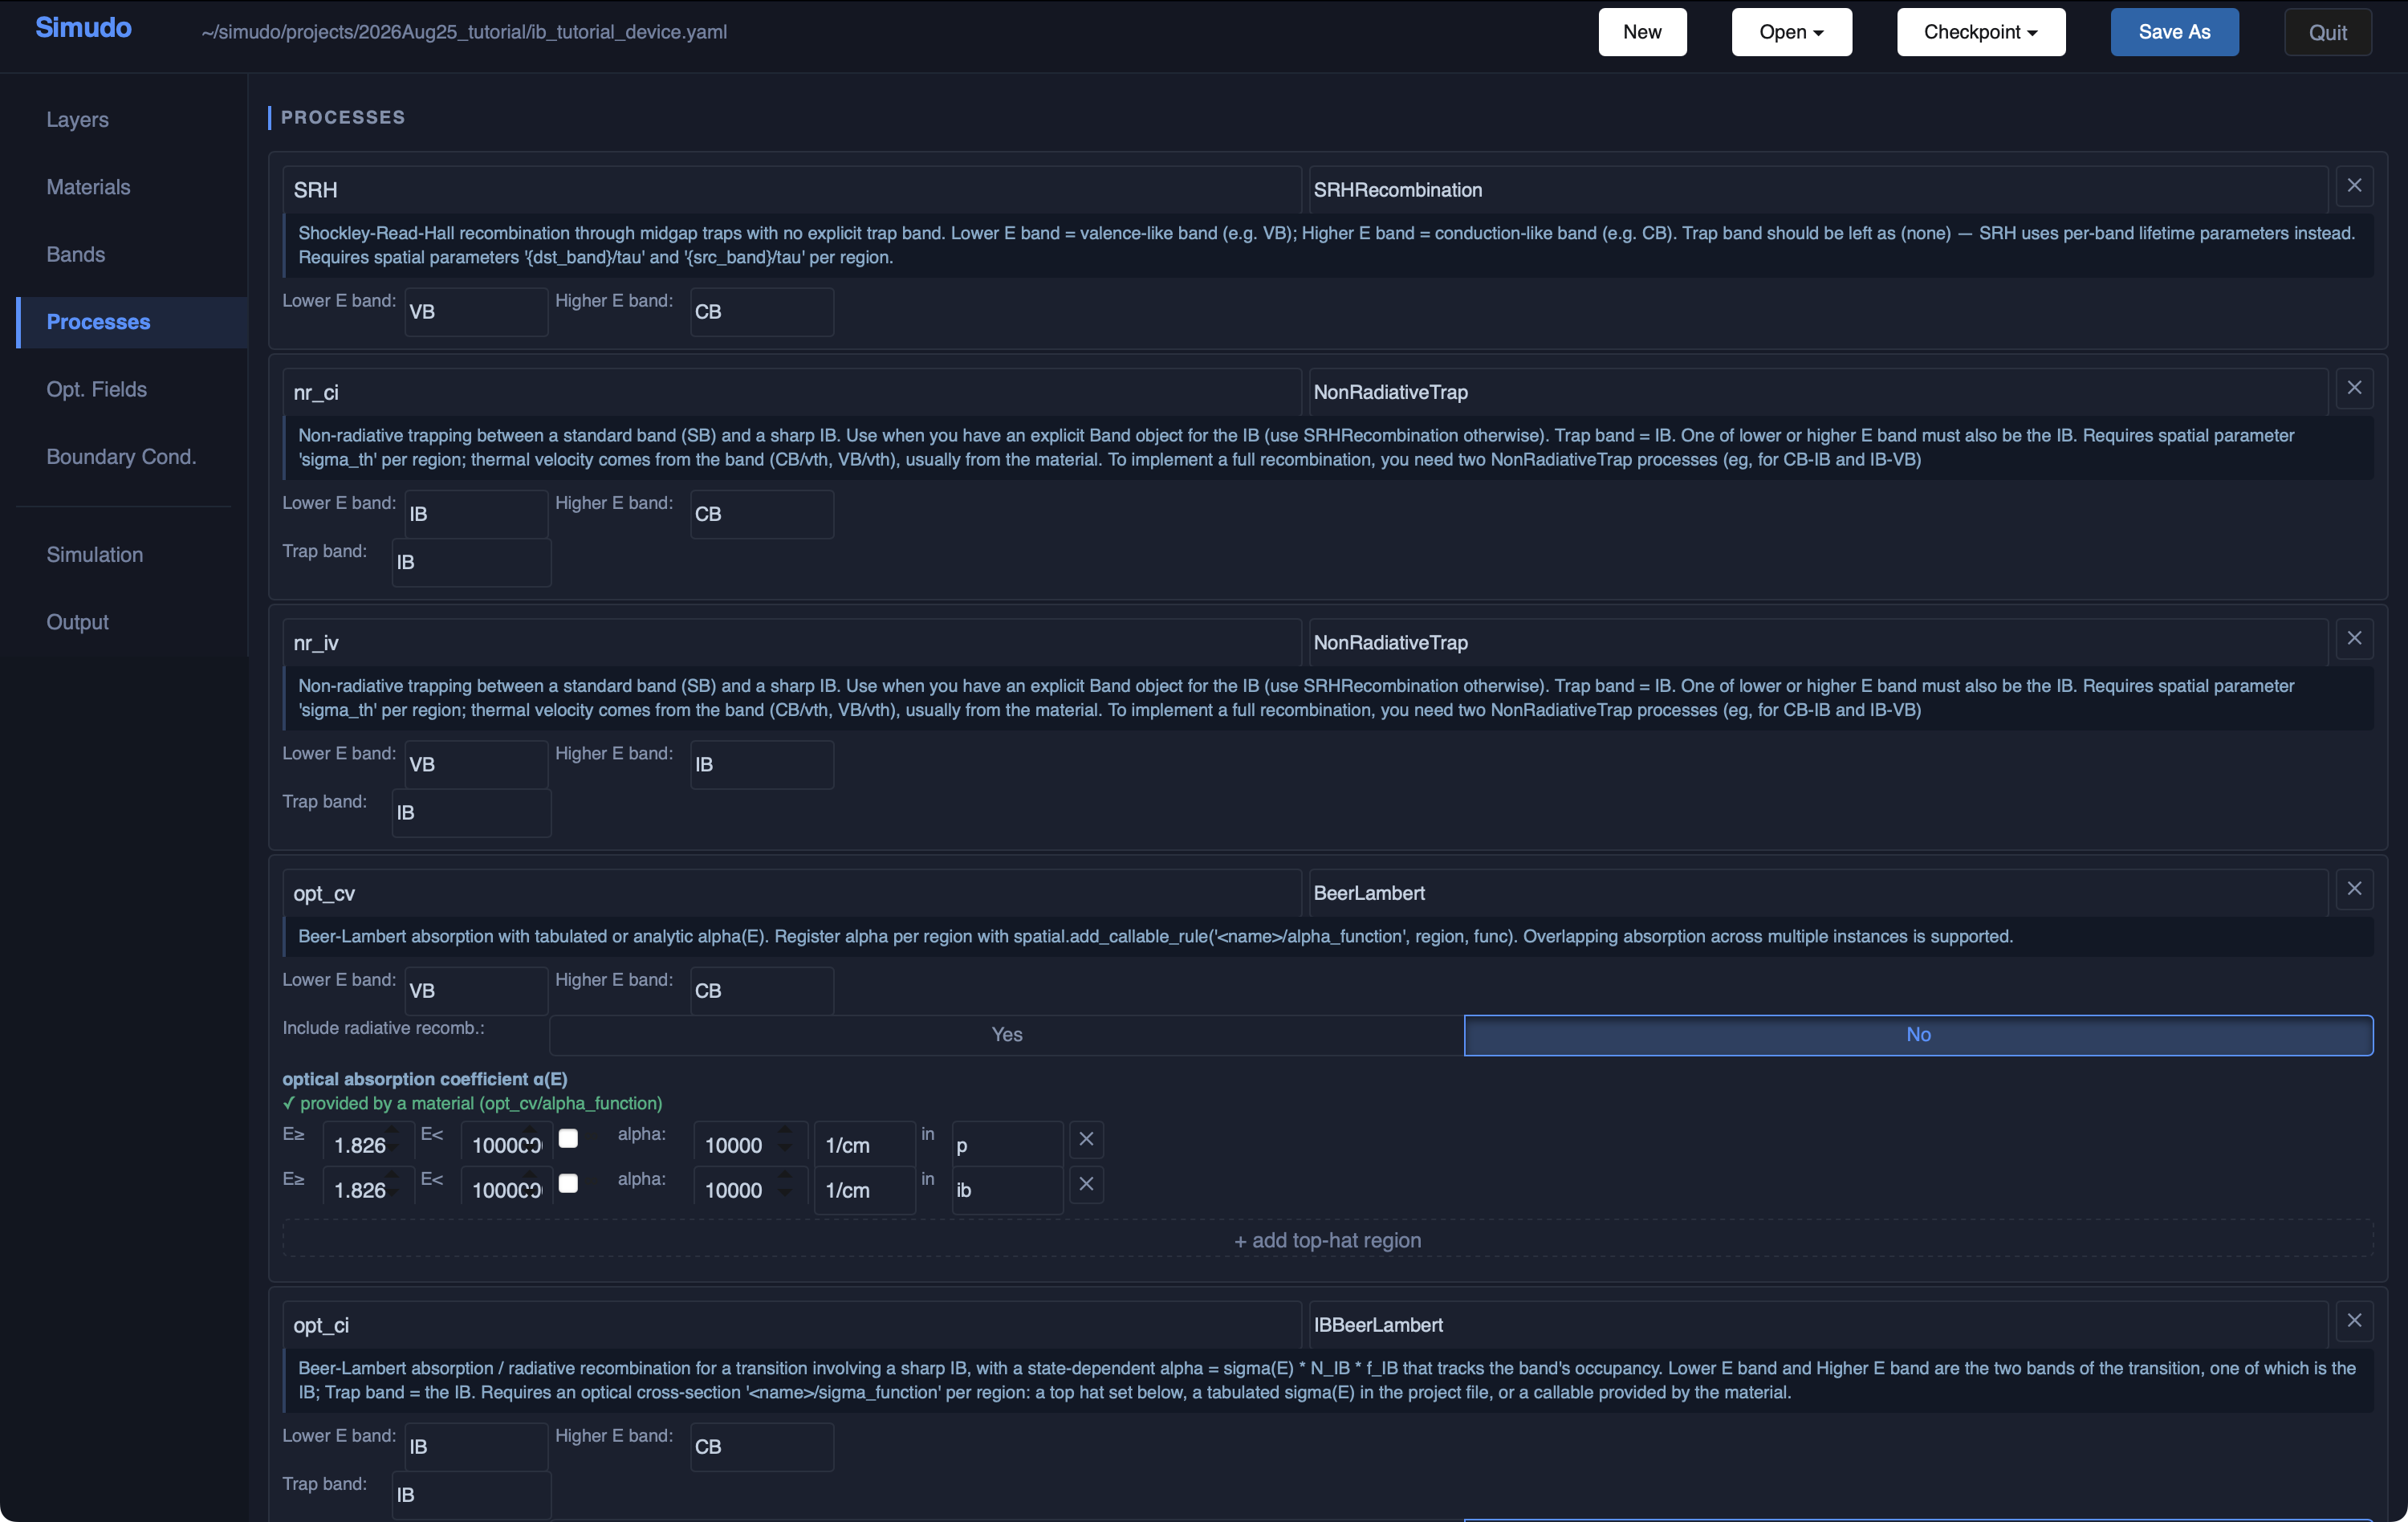Open the Open dropdown menu
Screen dimensions: 2408x1522
point(1791,32)
